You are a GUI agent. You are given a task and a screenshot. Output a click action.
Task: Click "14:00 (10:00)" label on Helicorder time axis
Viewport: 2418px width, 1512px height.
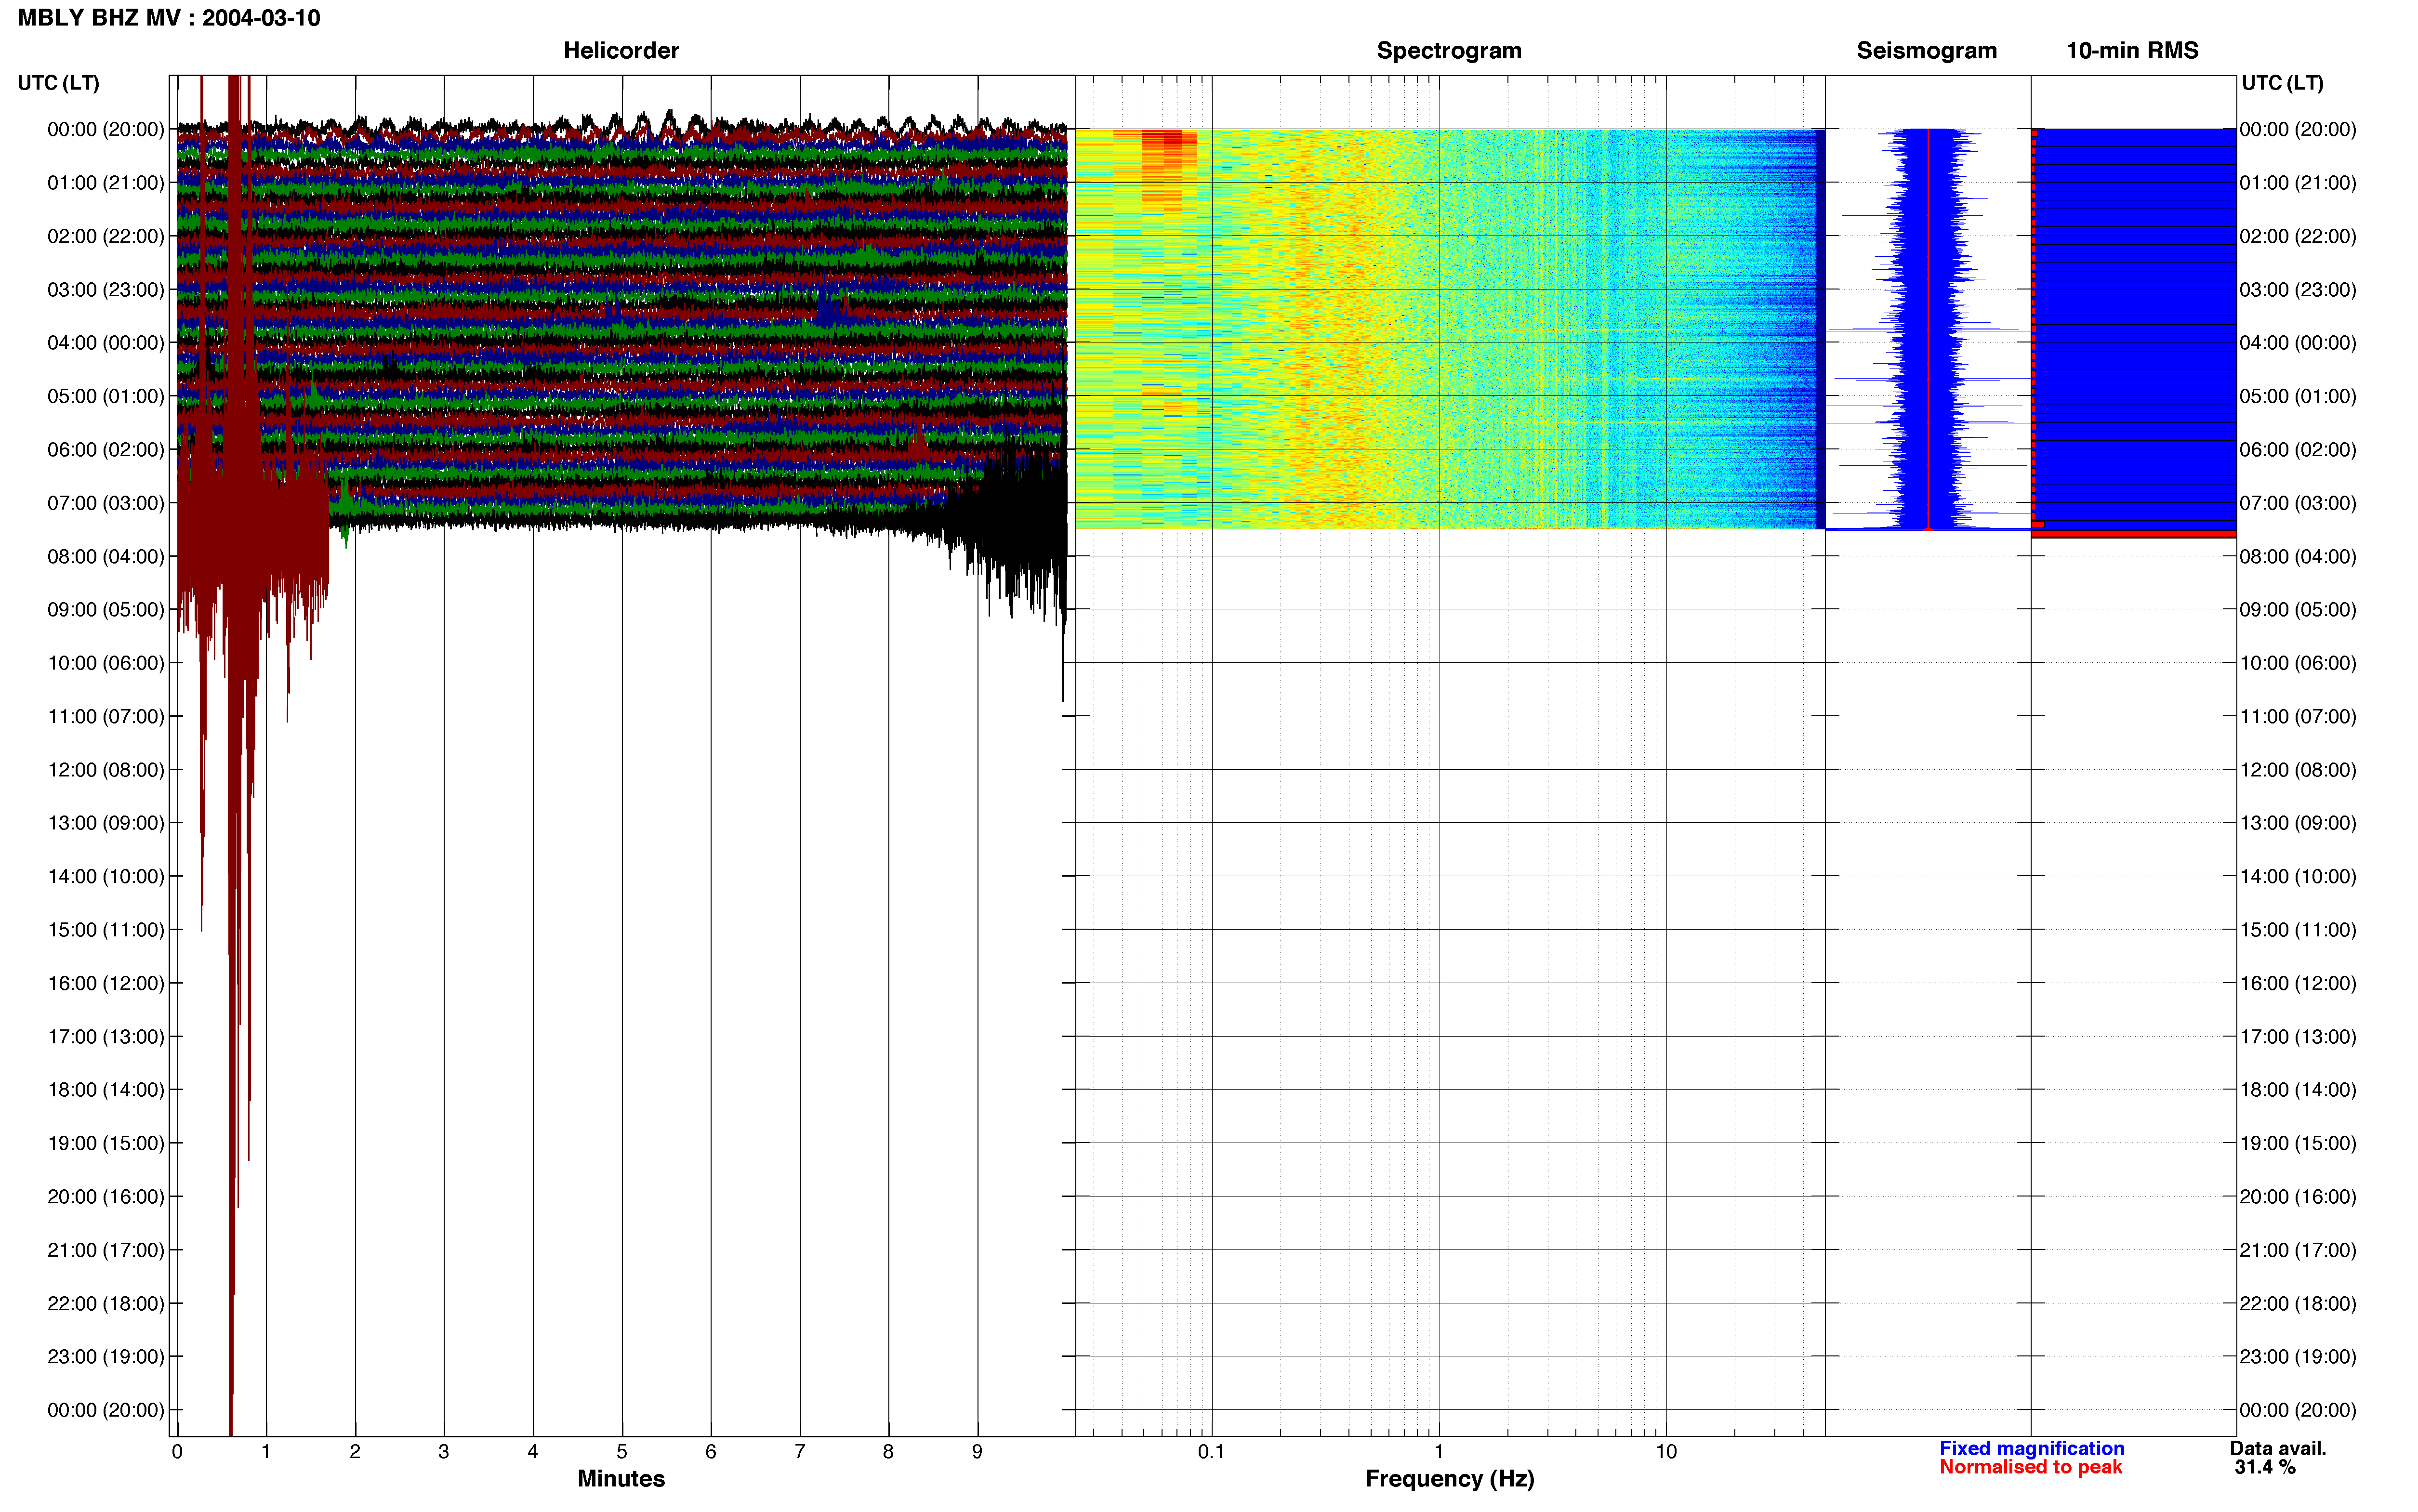(x=105, y=876)
